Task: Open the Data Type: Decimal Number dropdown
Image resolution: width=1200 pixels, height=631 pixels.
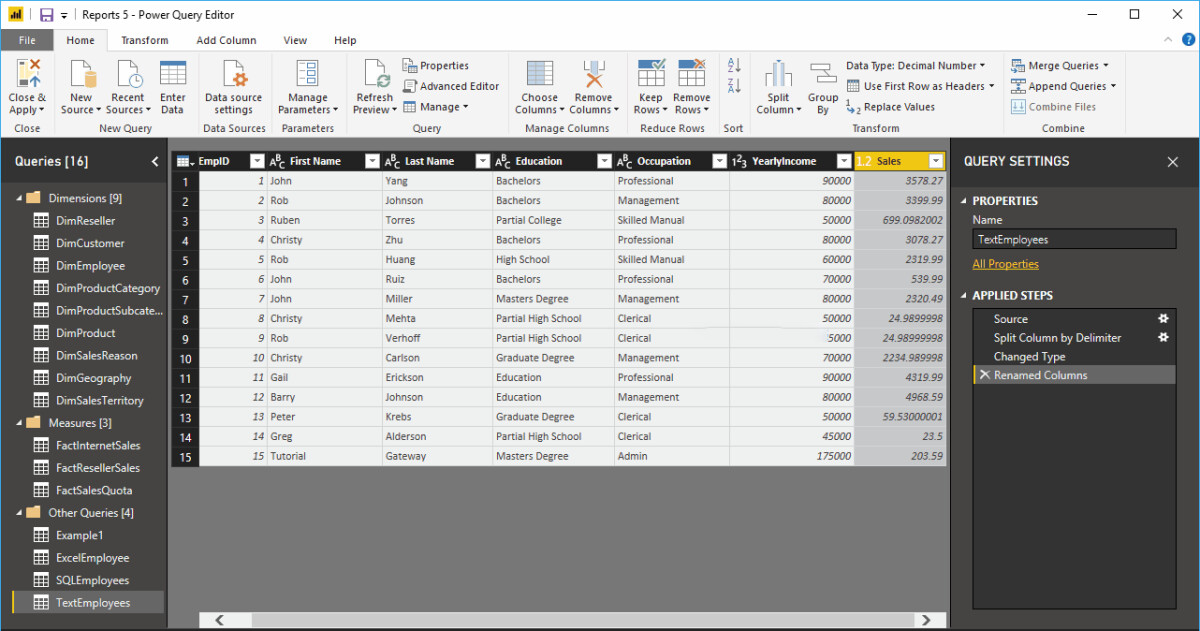Action: coord(916,65)
